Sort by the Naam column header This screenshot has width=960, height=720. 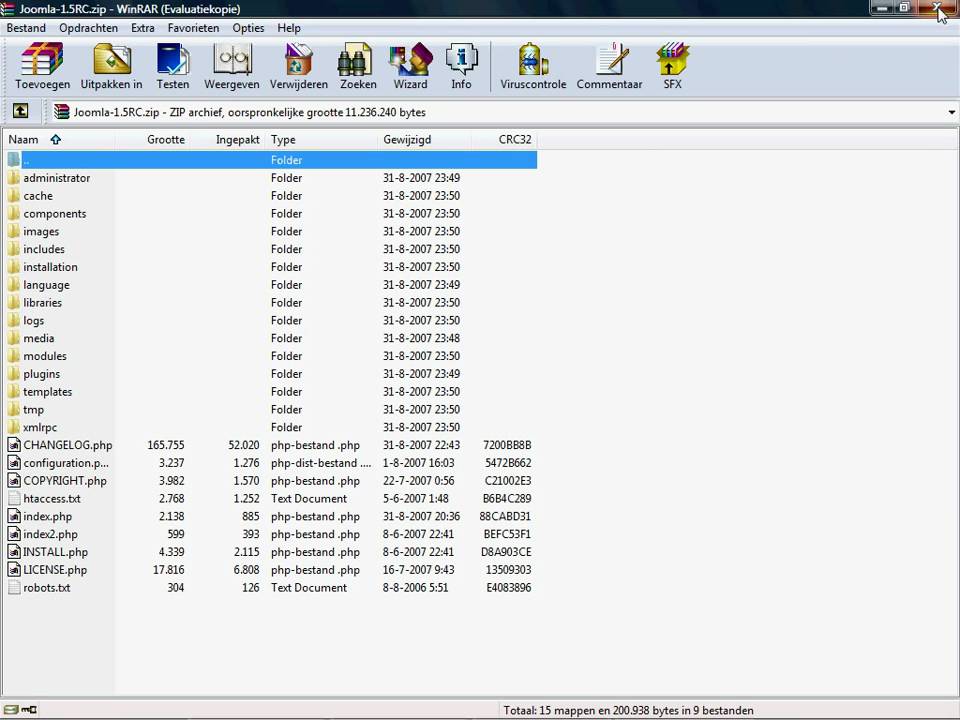[x=58, y=140]
